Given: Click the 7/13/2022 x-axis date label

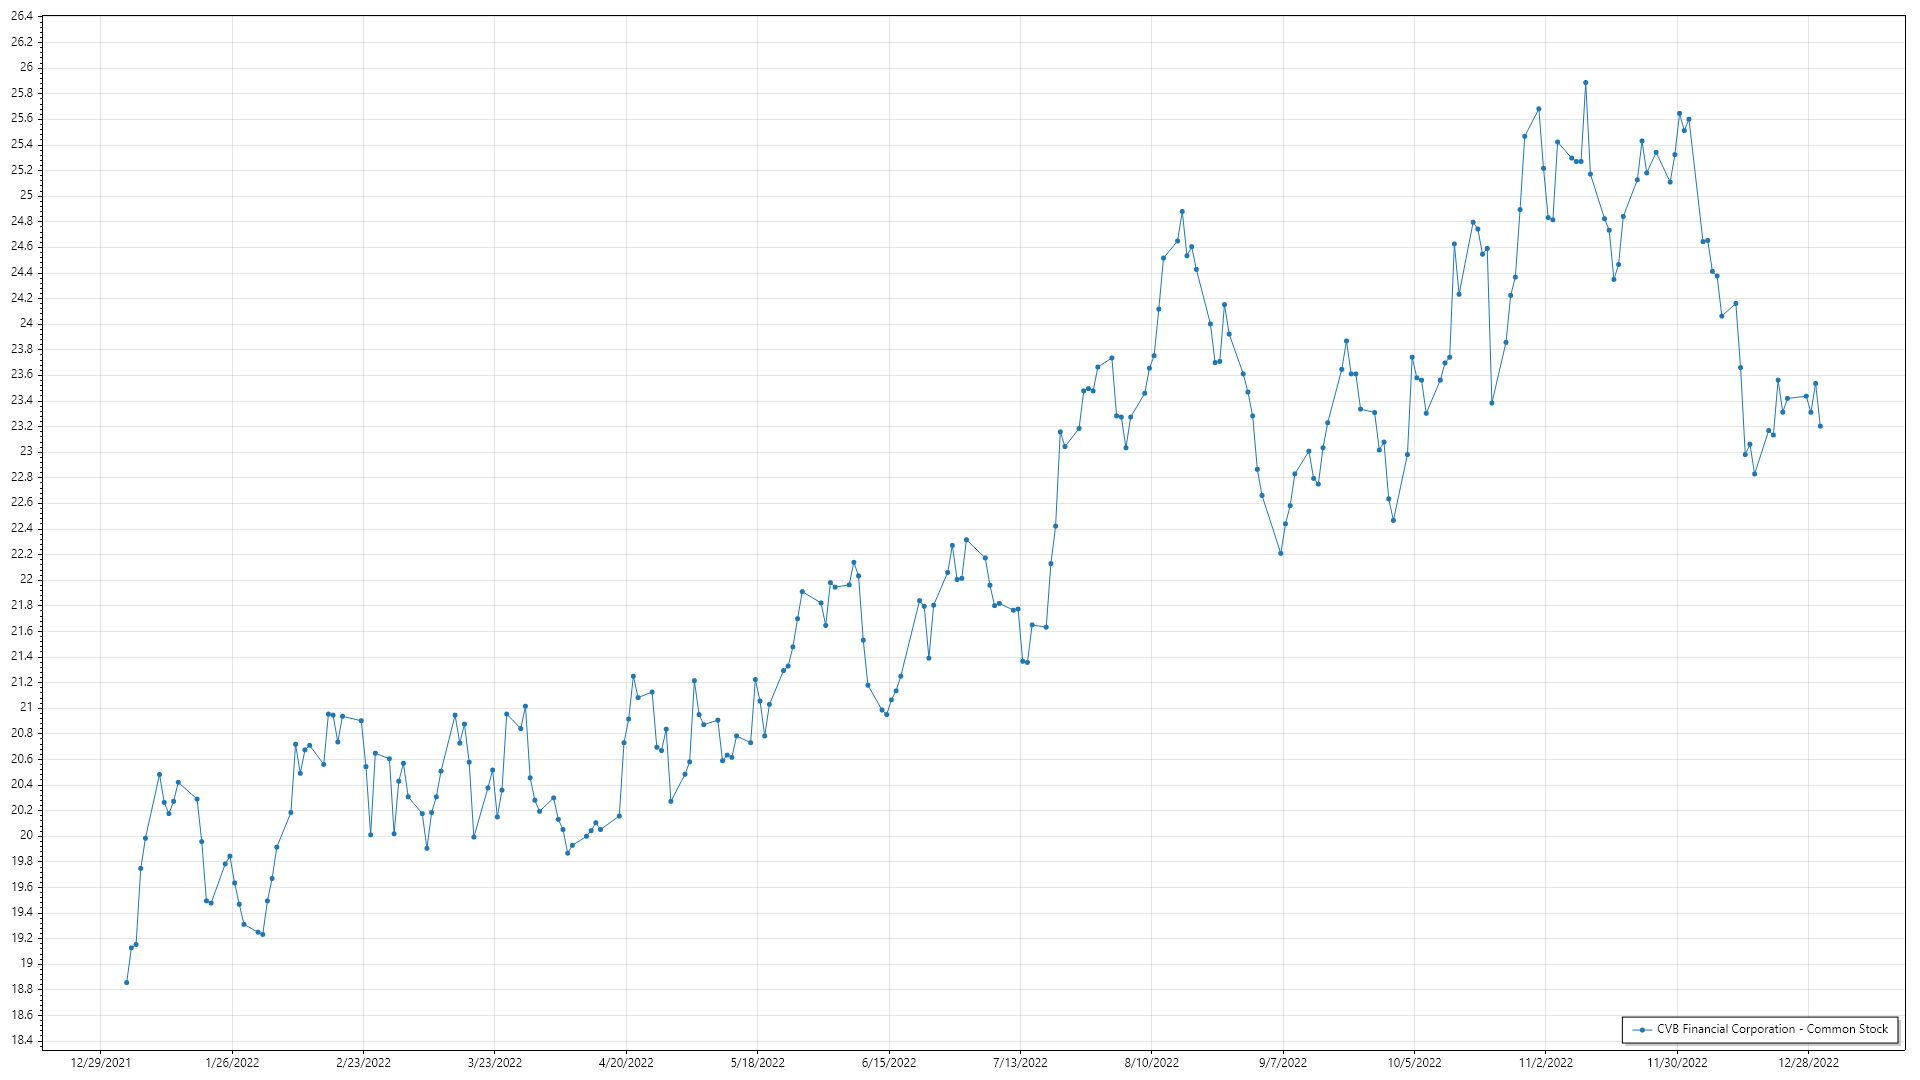Looking at the screenshot, I should pos(1020,1062).
